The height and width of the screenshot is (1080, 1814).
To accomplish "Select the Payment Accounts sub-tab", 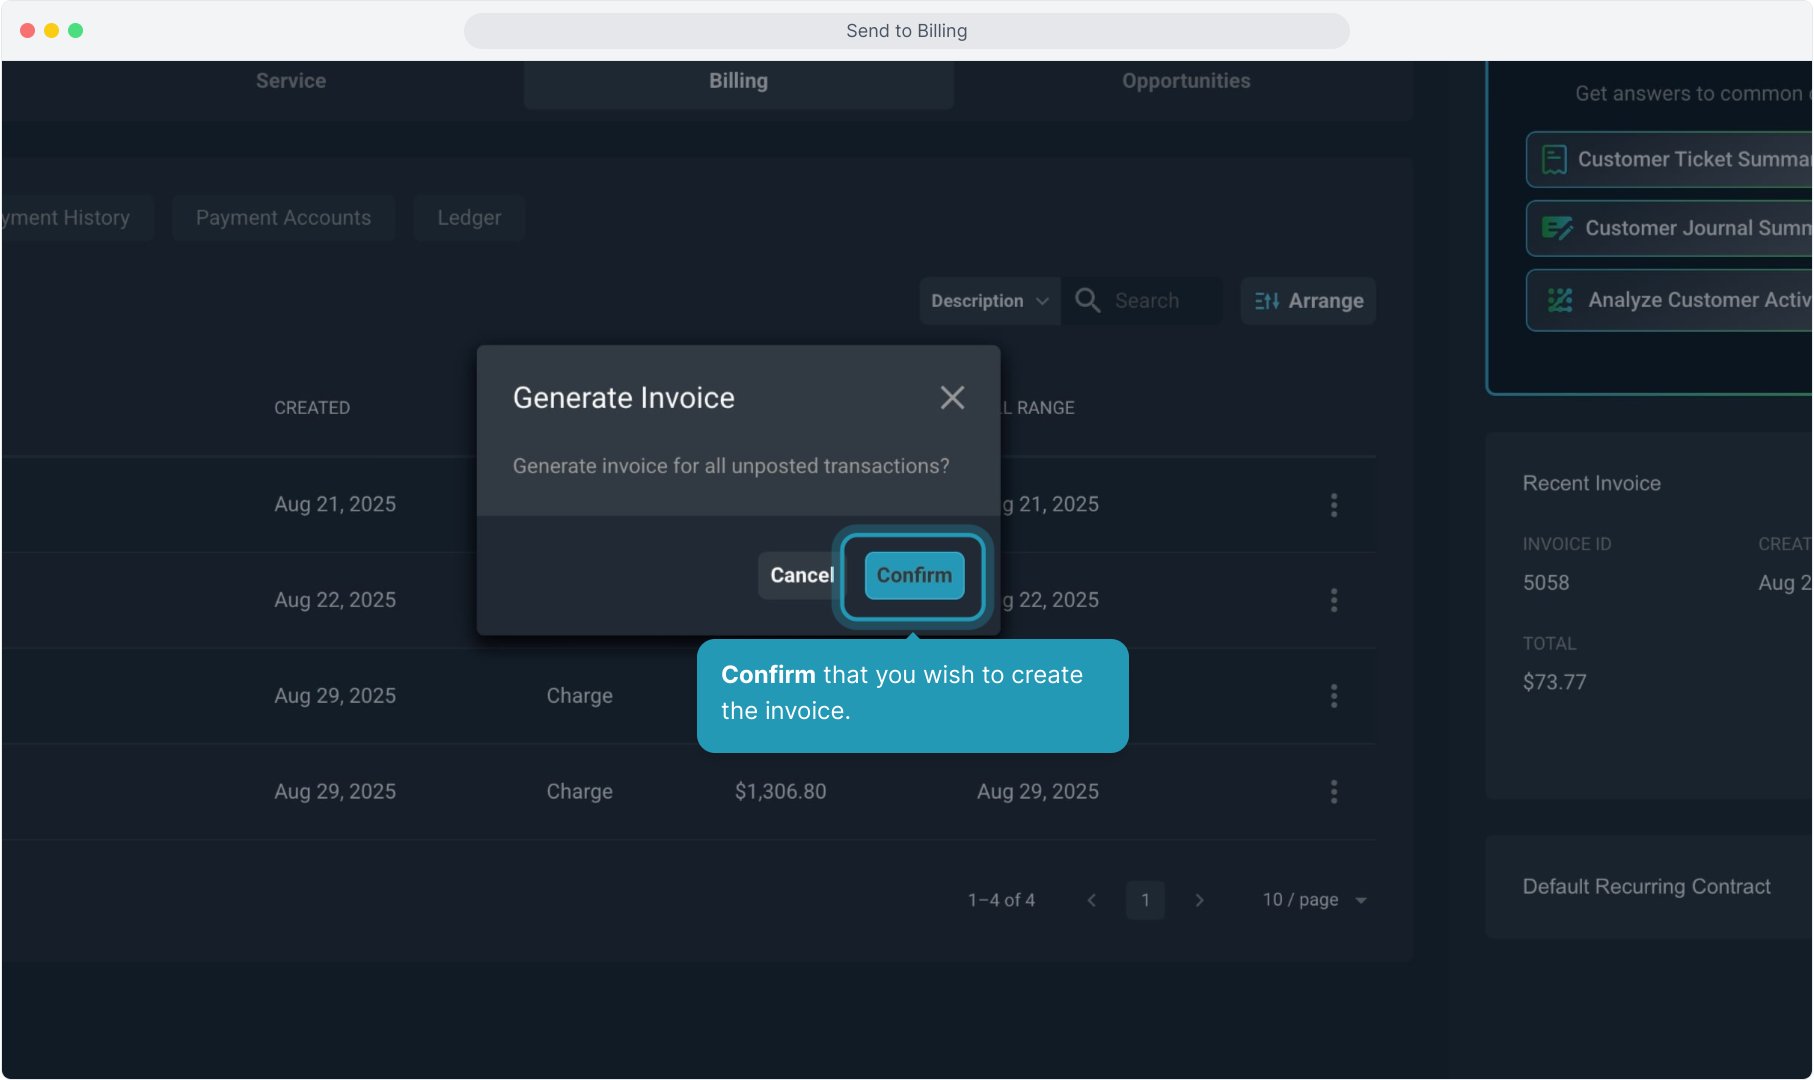I will pyautogui.click(x=283, y=218).
